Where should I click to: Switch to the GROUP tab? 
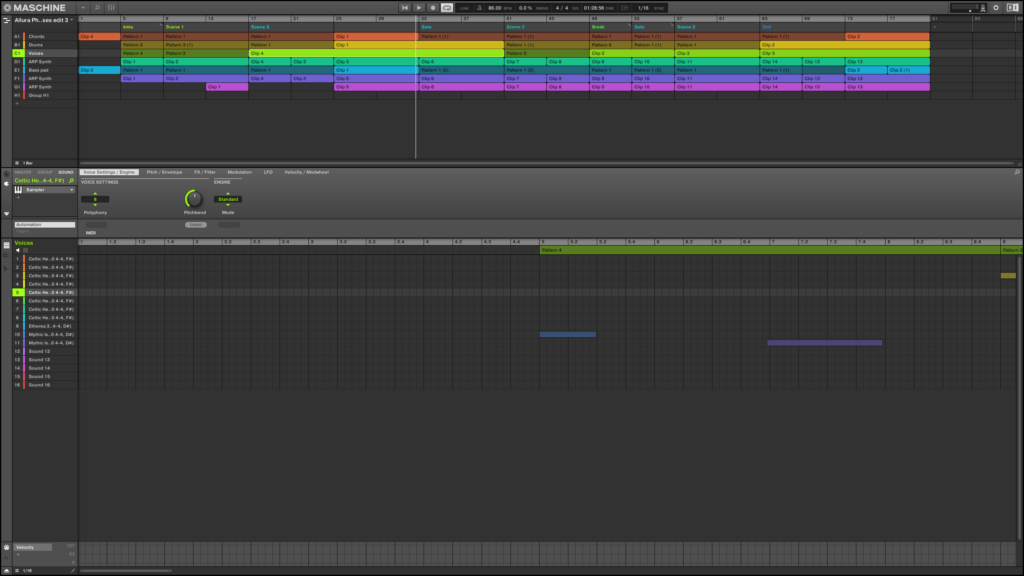[x=44, y=172]
